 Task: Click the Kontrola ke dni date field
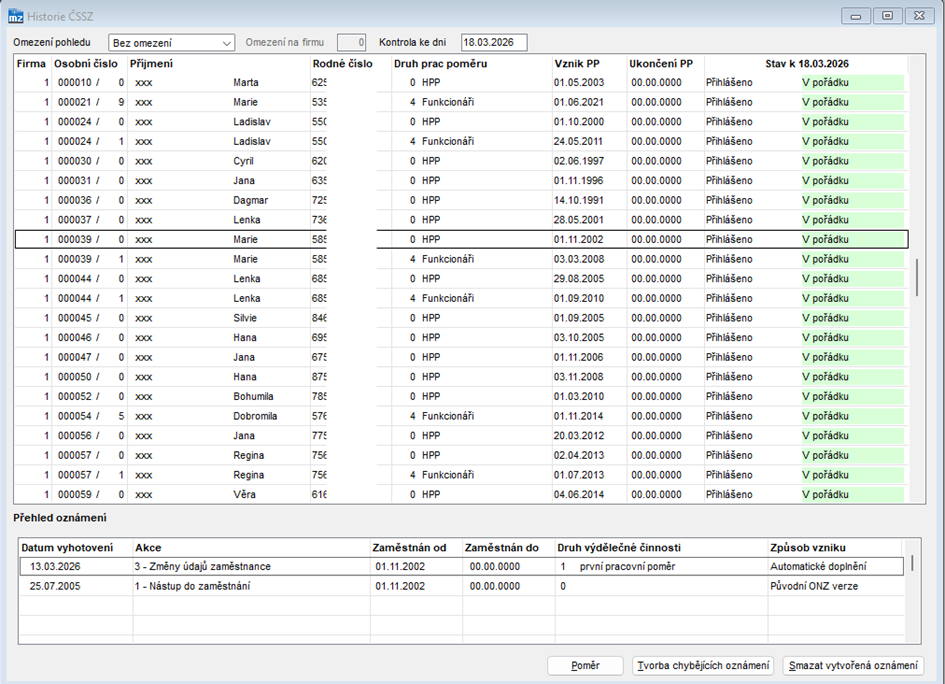pyautogui.click(x=494, y=42)
